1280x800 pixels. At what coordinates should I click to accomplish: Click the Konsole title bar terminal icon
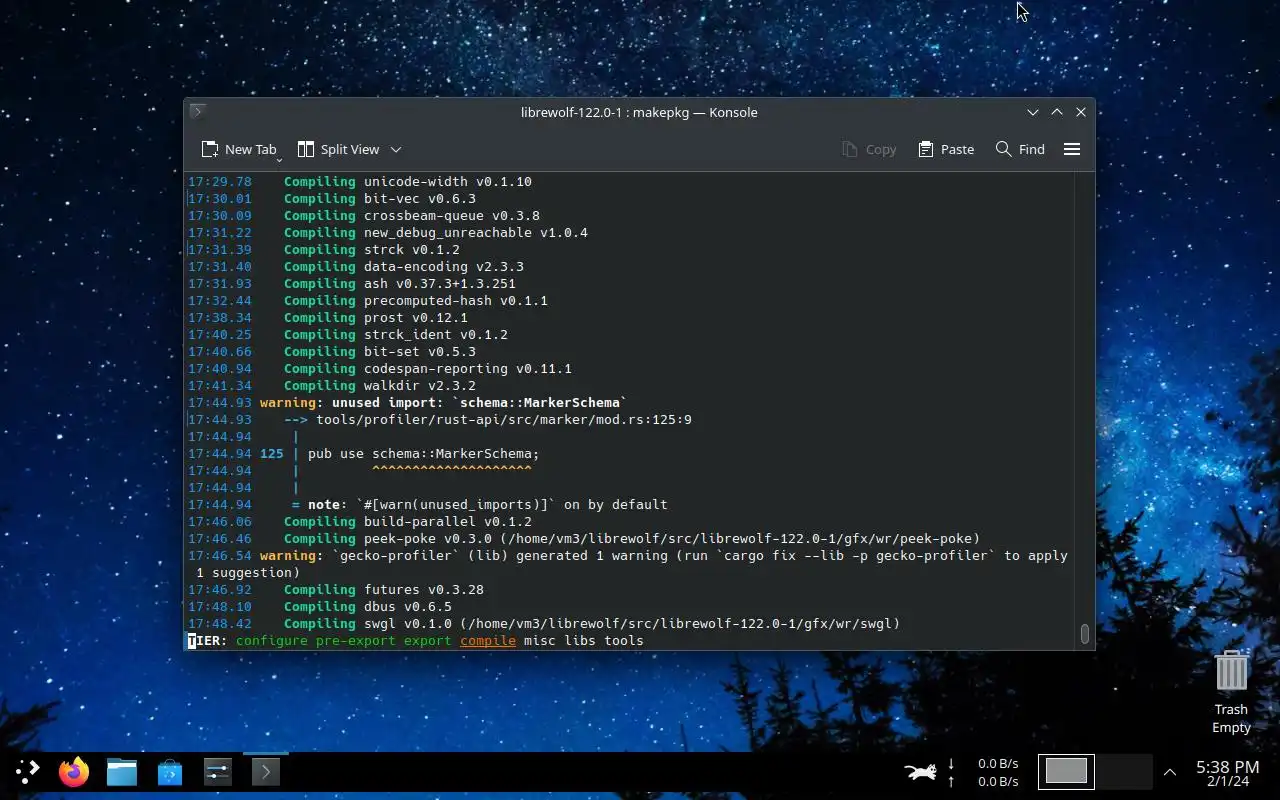197,111
